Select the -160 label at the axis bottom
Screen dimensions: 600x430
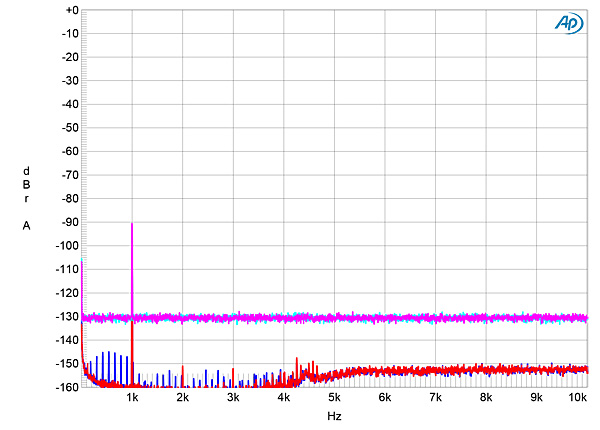tap(66, 387)
